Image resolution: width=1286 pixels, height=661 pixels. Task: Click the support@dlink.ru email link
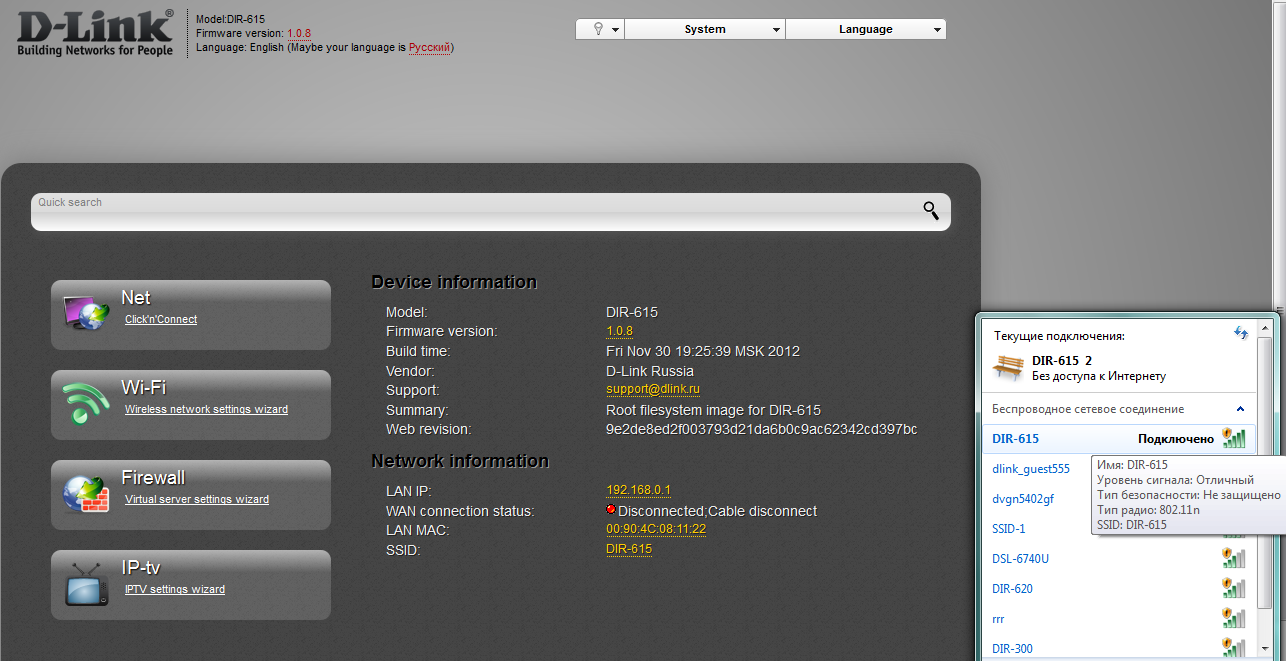[x=653, y=390]
